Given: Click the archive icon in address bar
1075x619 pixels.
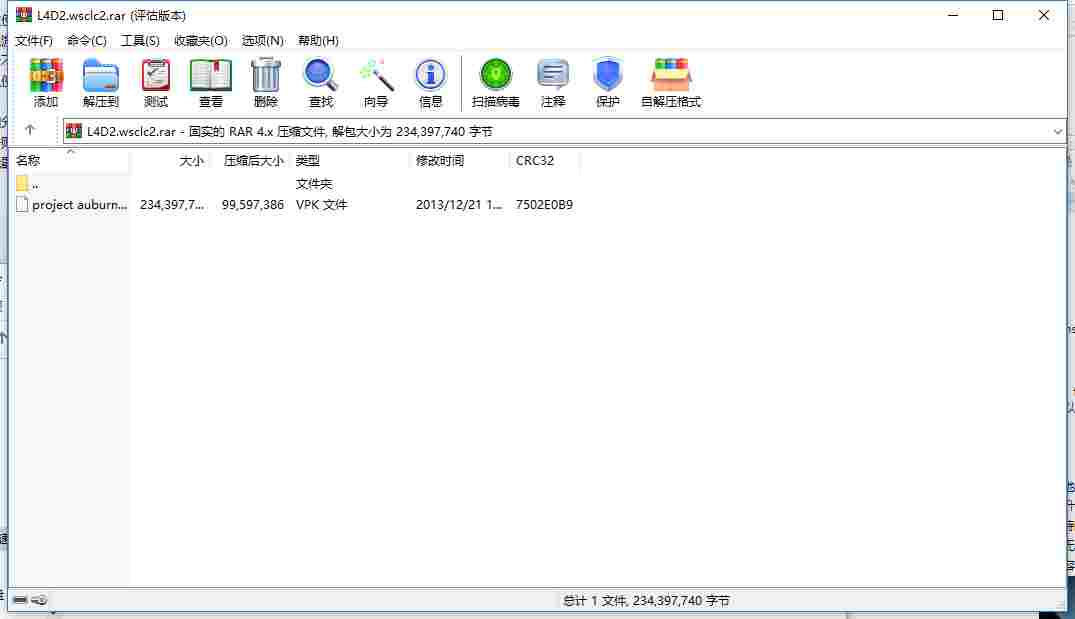Looking at the screenshot, I should (x=74, y=131).
